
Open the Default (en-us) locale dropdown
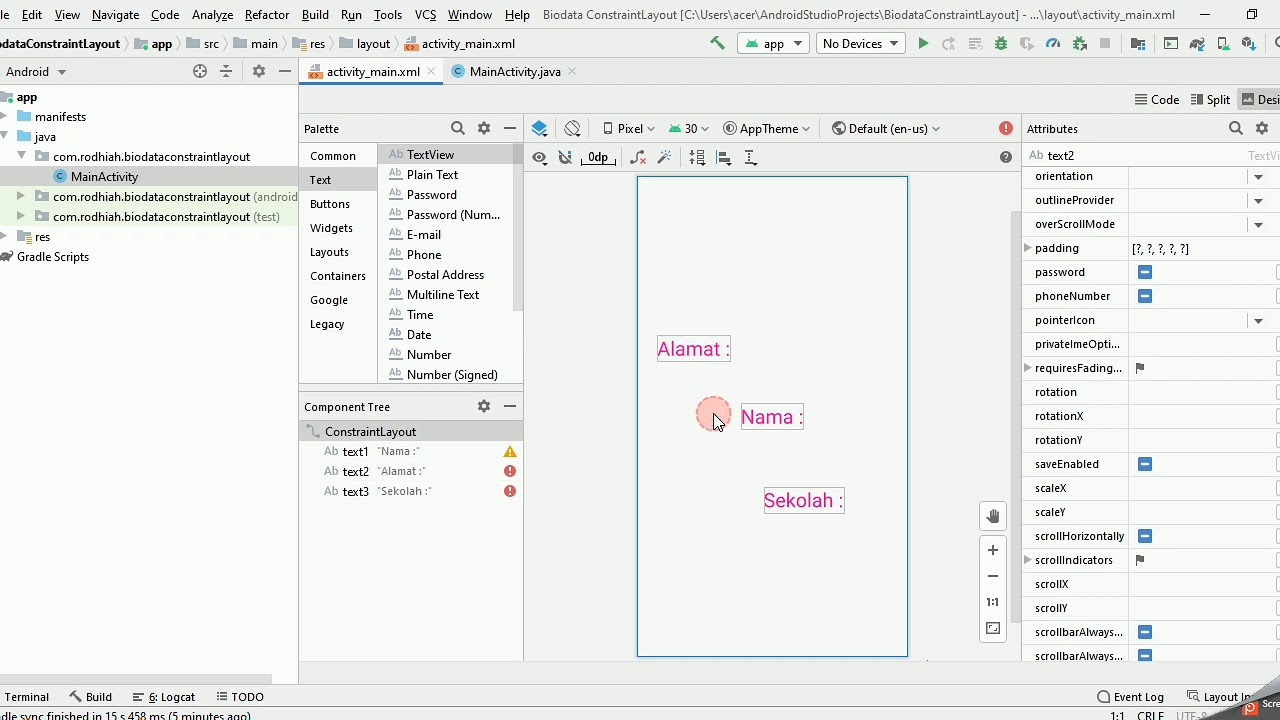886,128
